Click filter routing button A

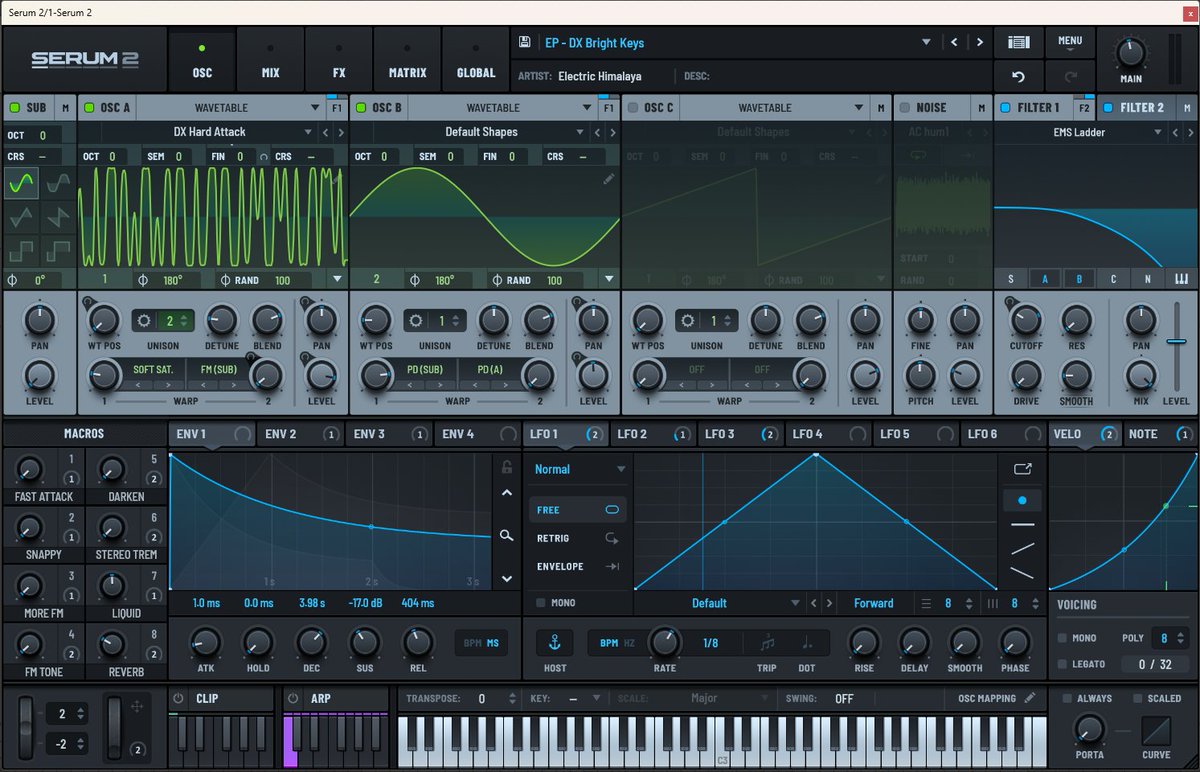pyautogui.click(x=1045, y=279)
